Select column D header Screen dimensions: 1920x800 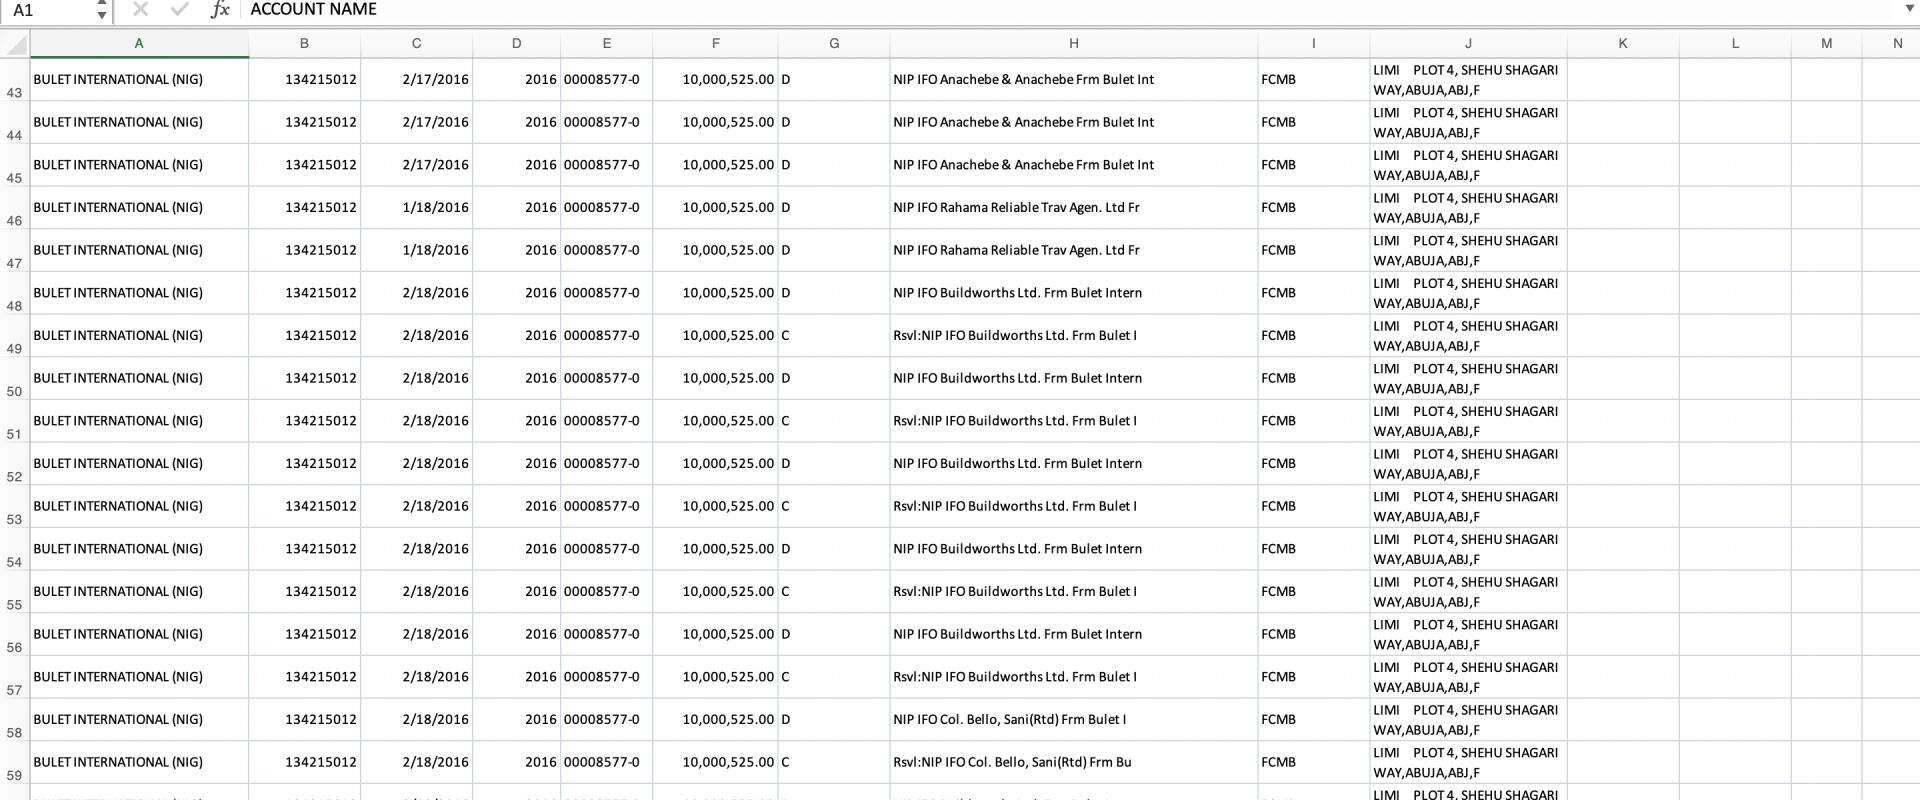click(516, 44)
